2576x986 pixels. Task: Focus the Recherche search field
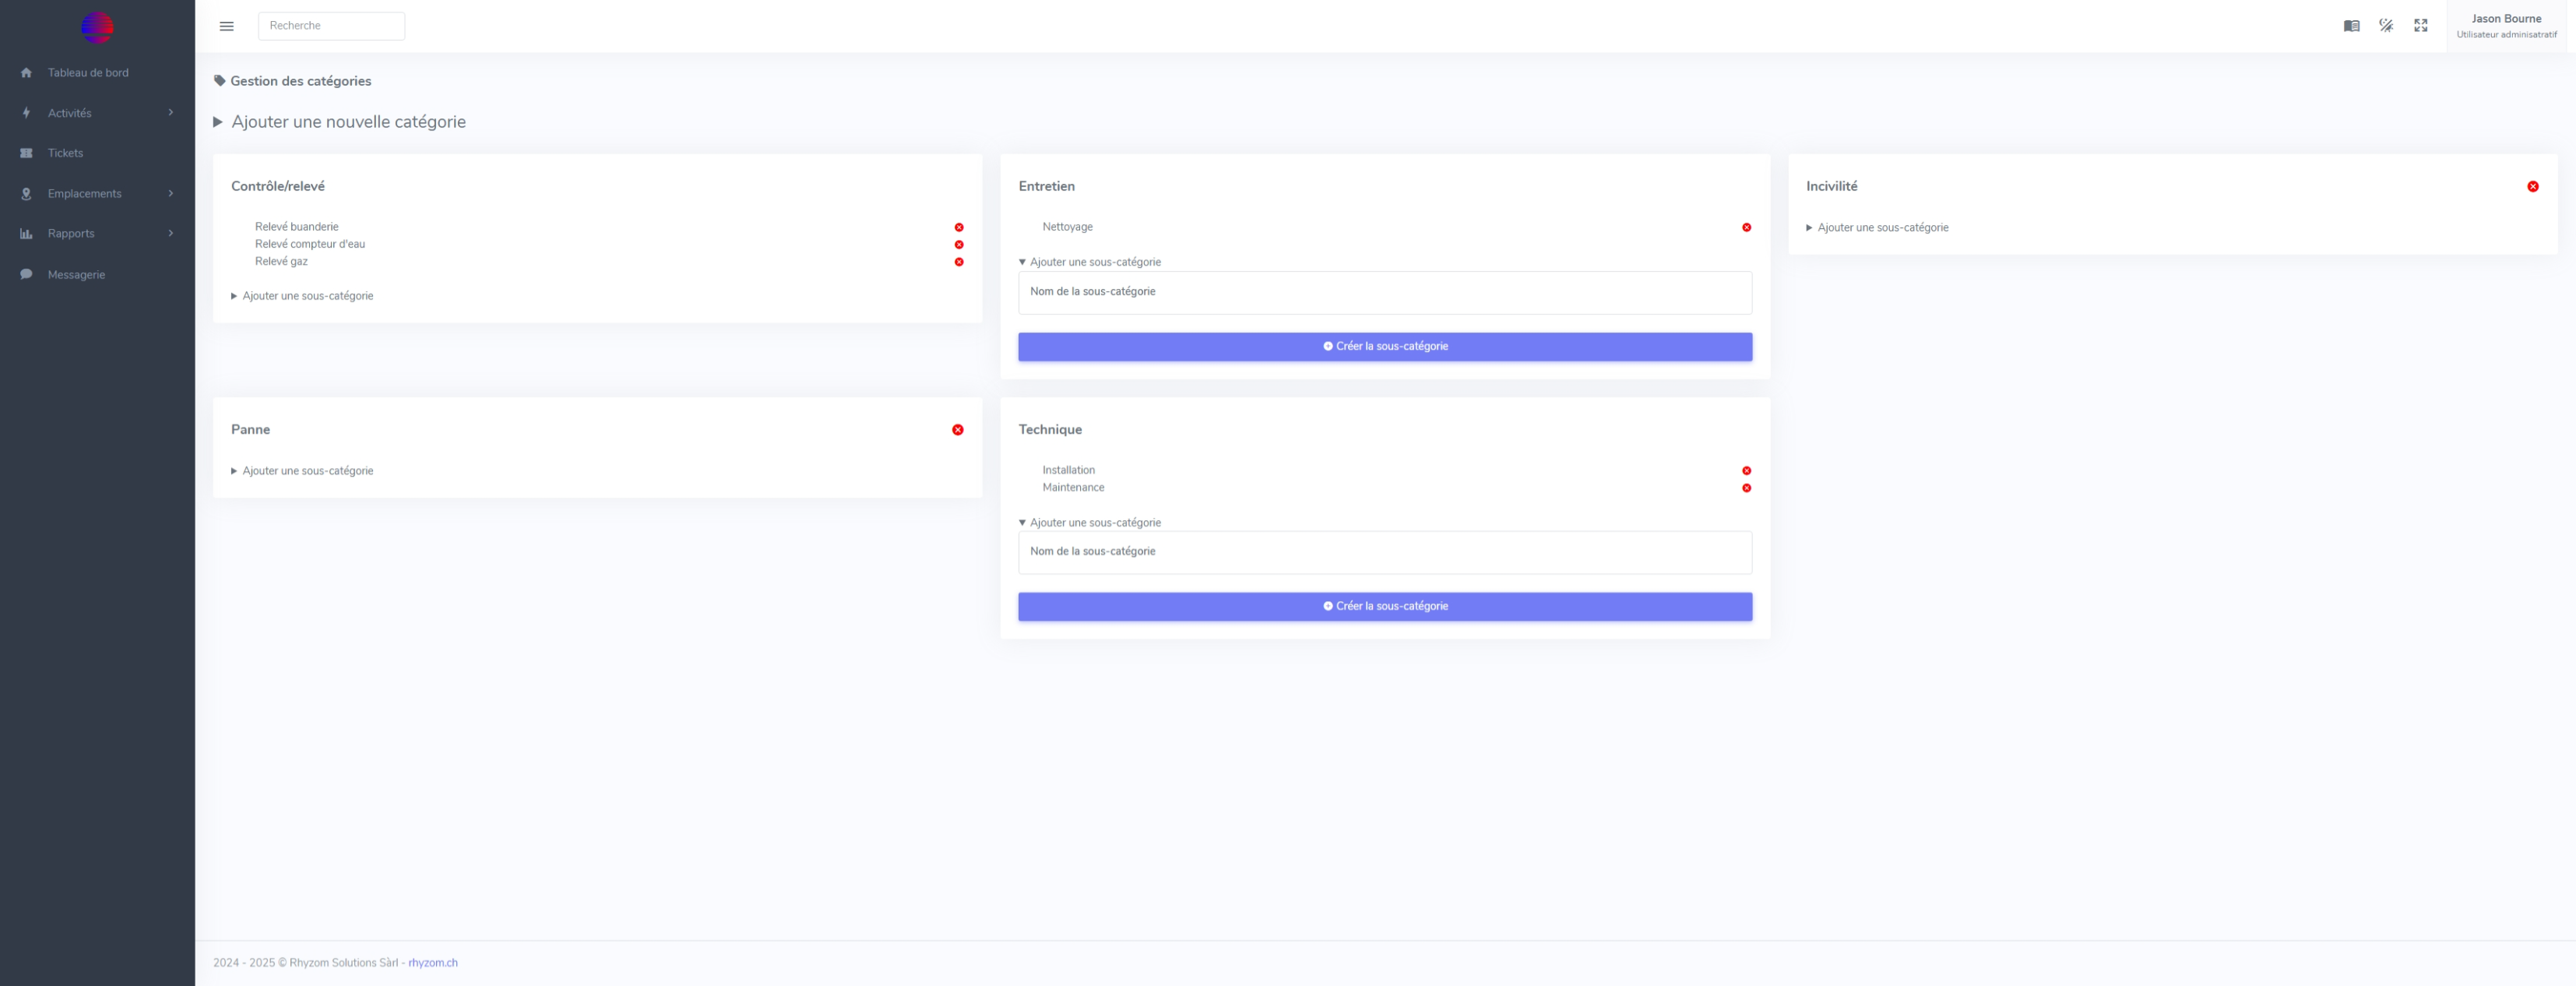coord(331,26)
